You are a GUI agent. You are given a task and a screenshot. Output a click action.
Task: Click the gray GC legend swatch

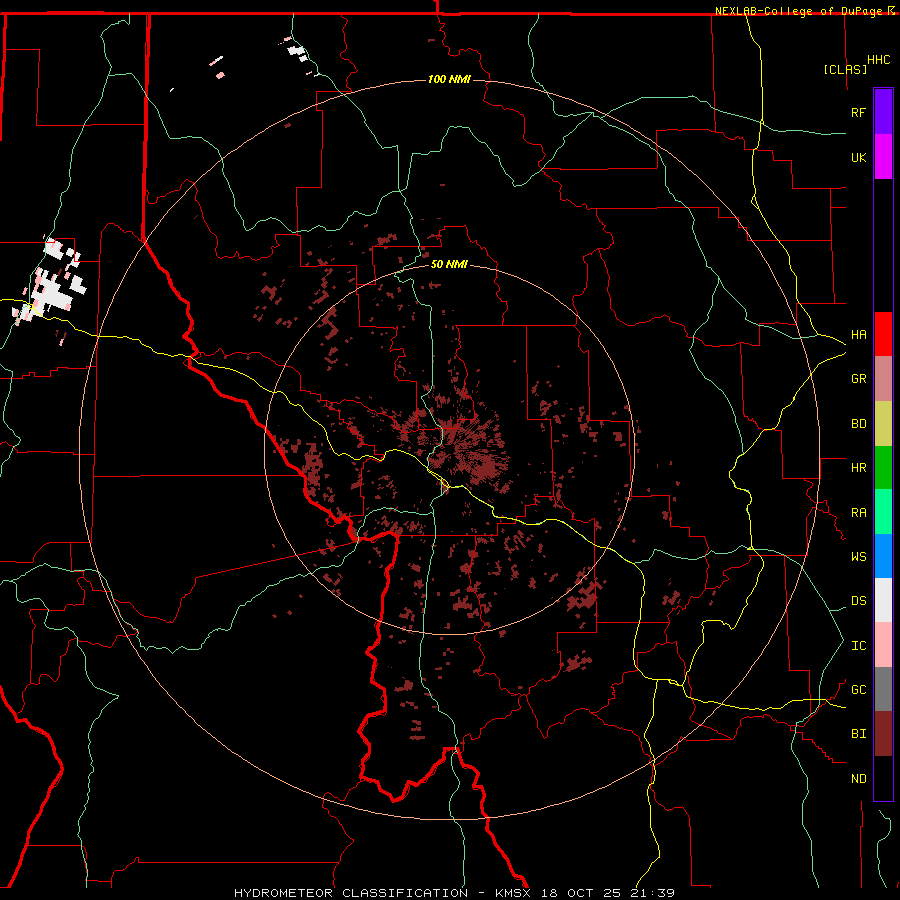click(883, 689)
